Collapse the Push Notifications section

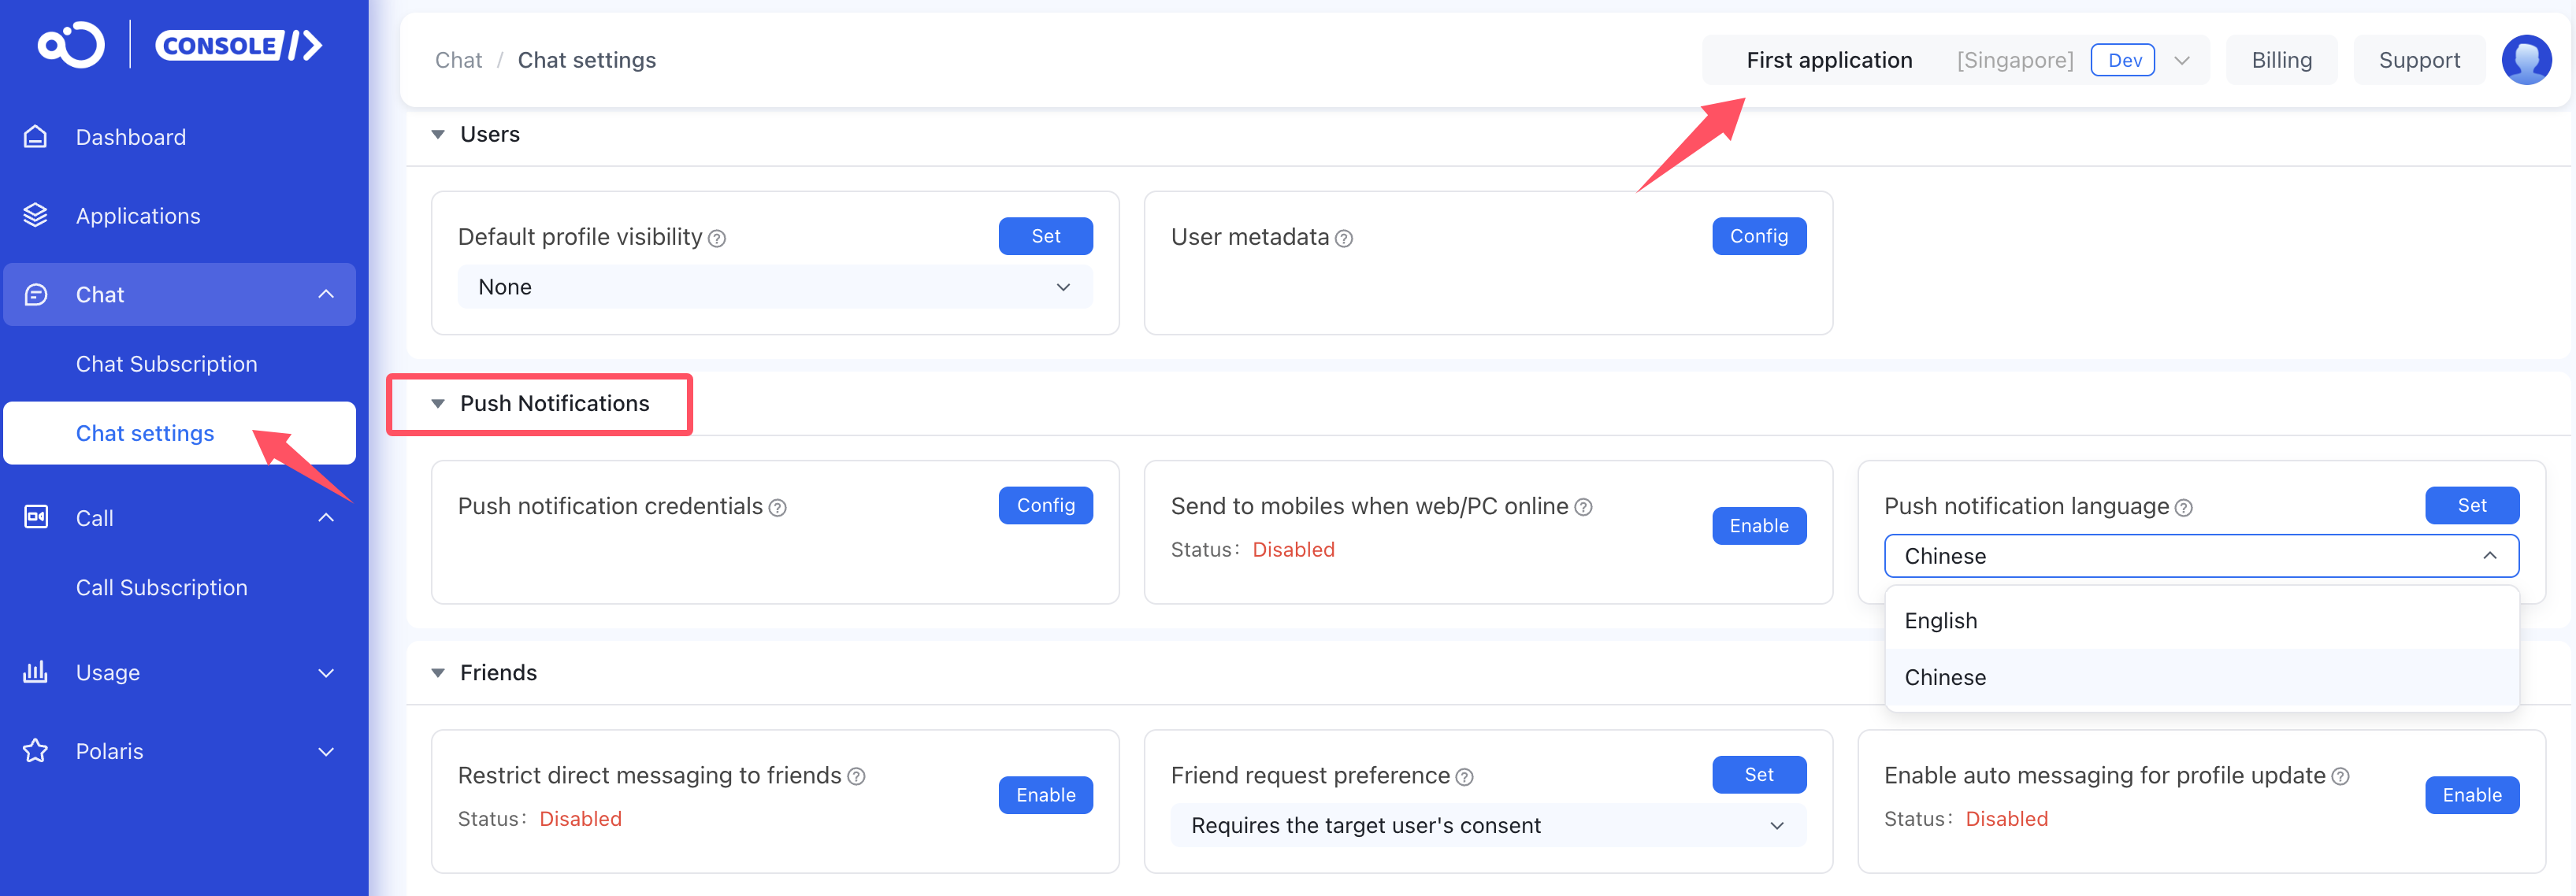pyautogui.click(x=438, y=404)
